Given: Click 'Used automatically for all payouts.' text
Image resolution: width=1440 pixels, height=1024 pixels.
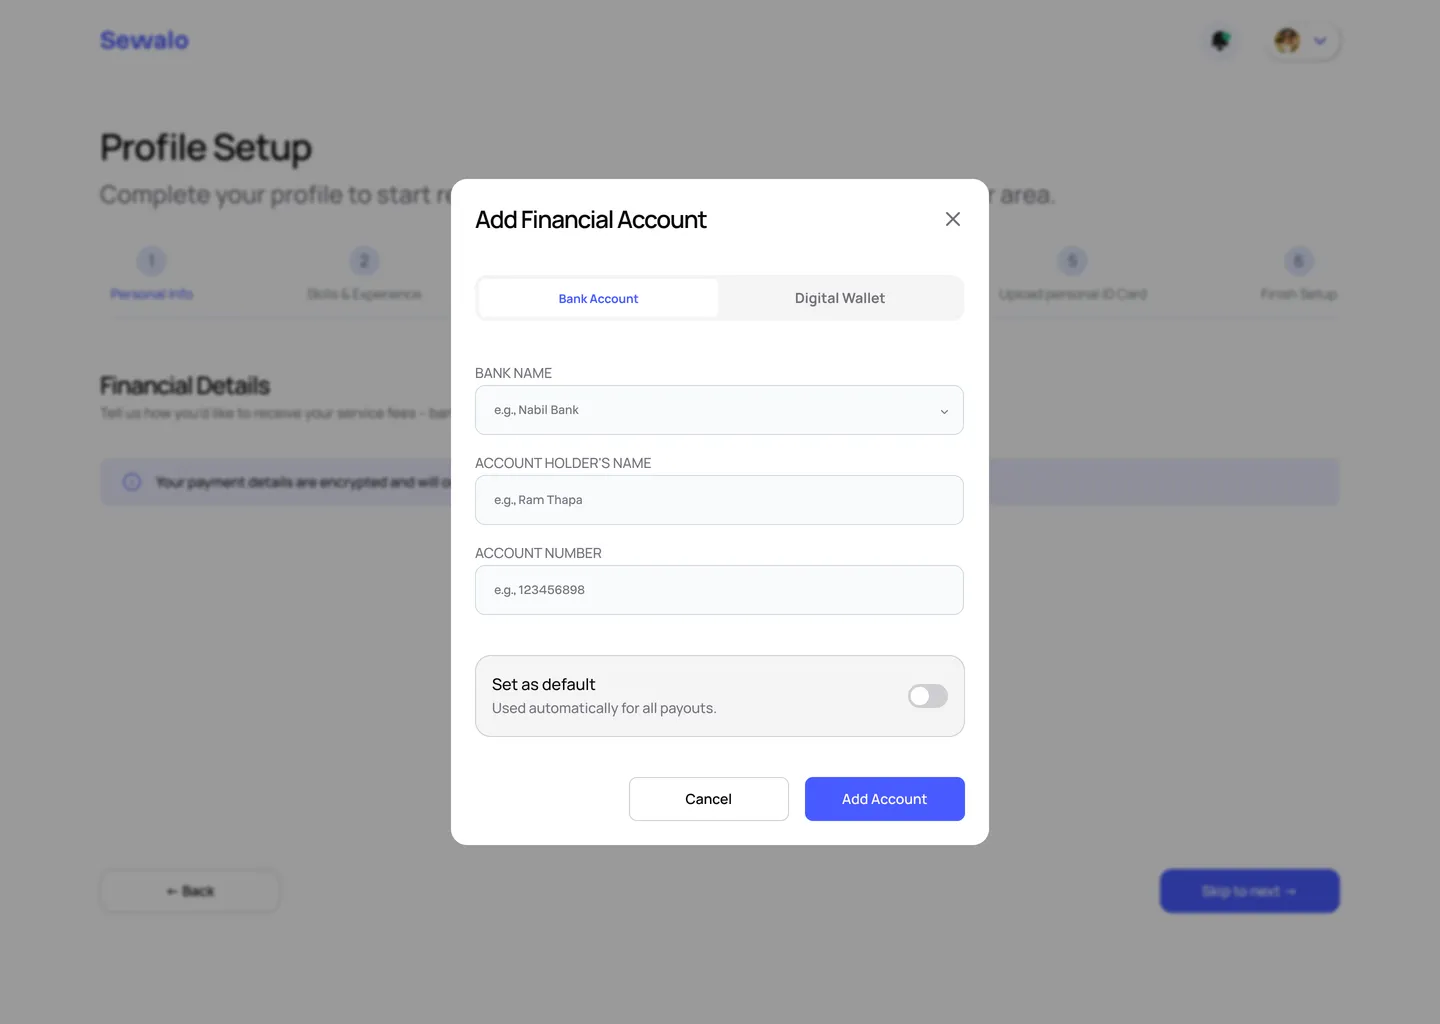Looking at the screenshot, I should 604,708.
